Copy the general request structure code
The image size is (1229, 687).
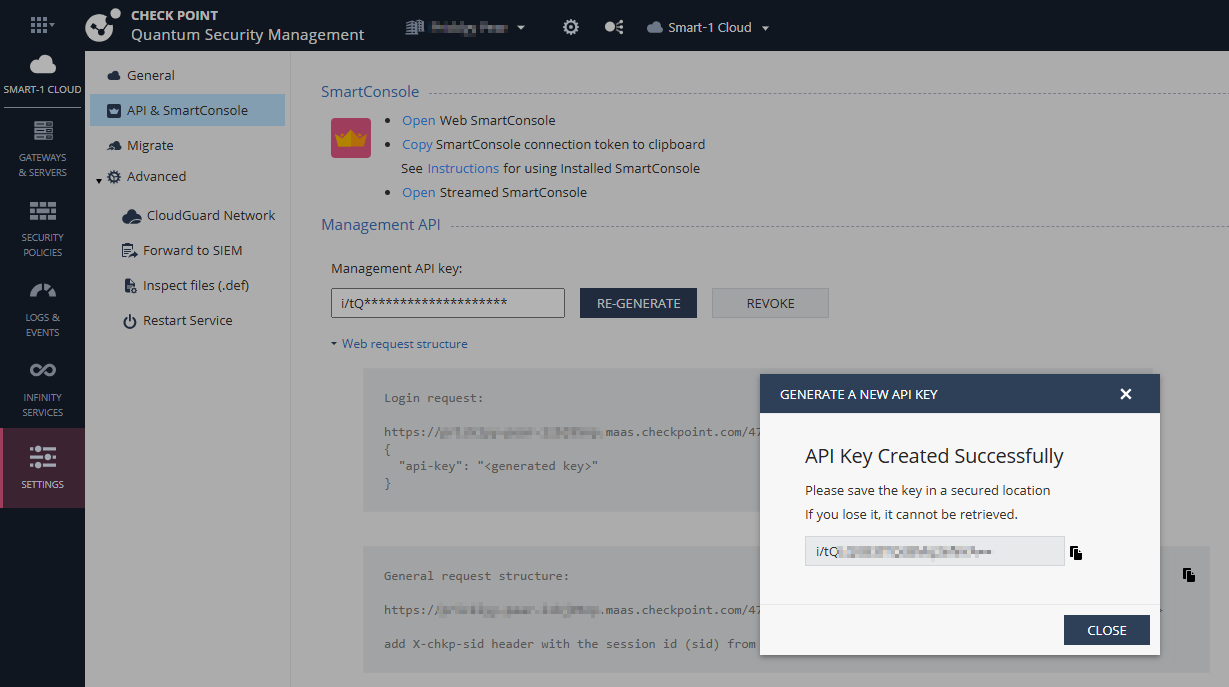click(x=1188, y=575)
